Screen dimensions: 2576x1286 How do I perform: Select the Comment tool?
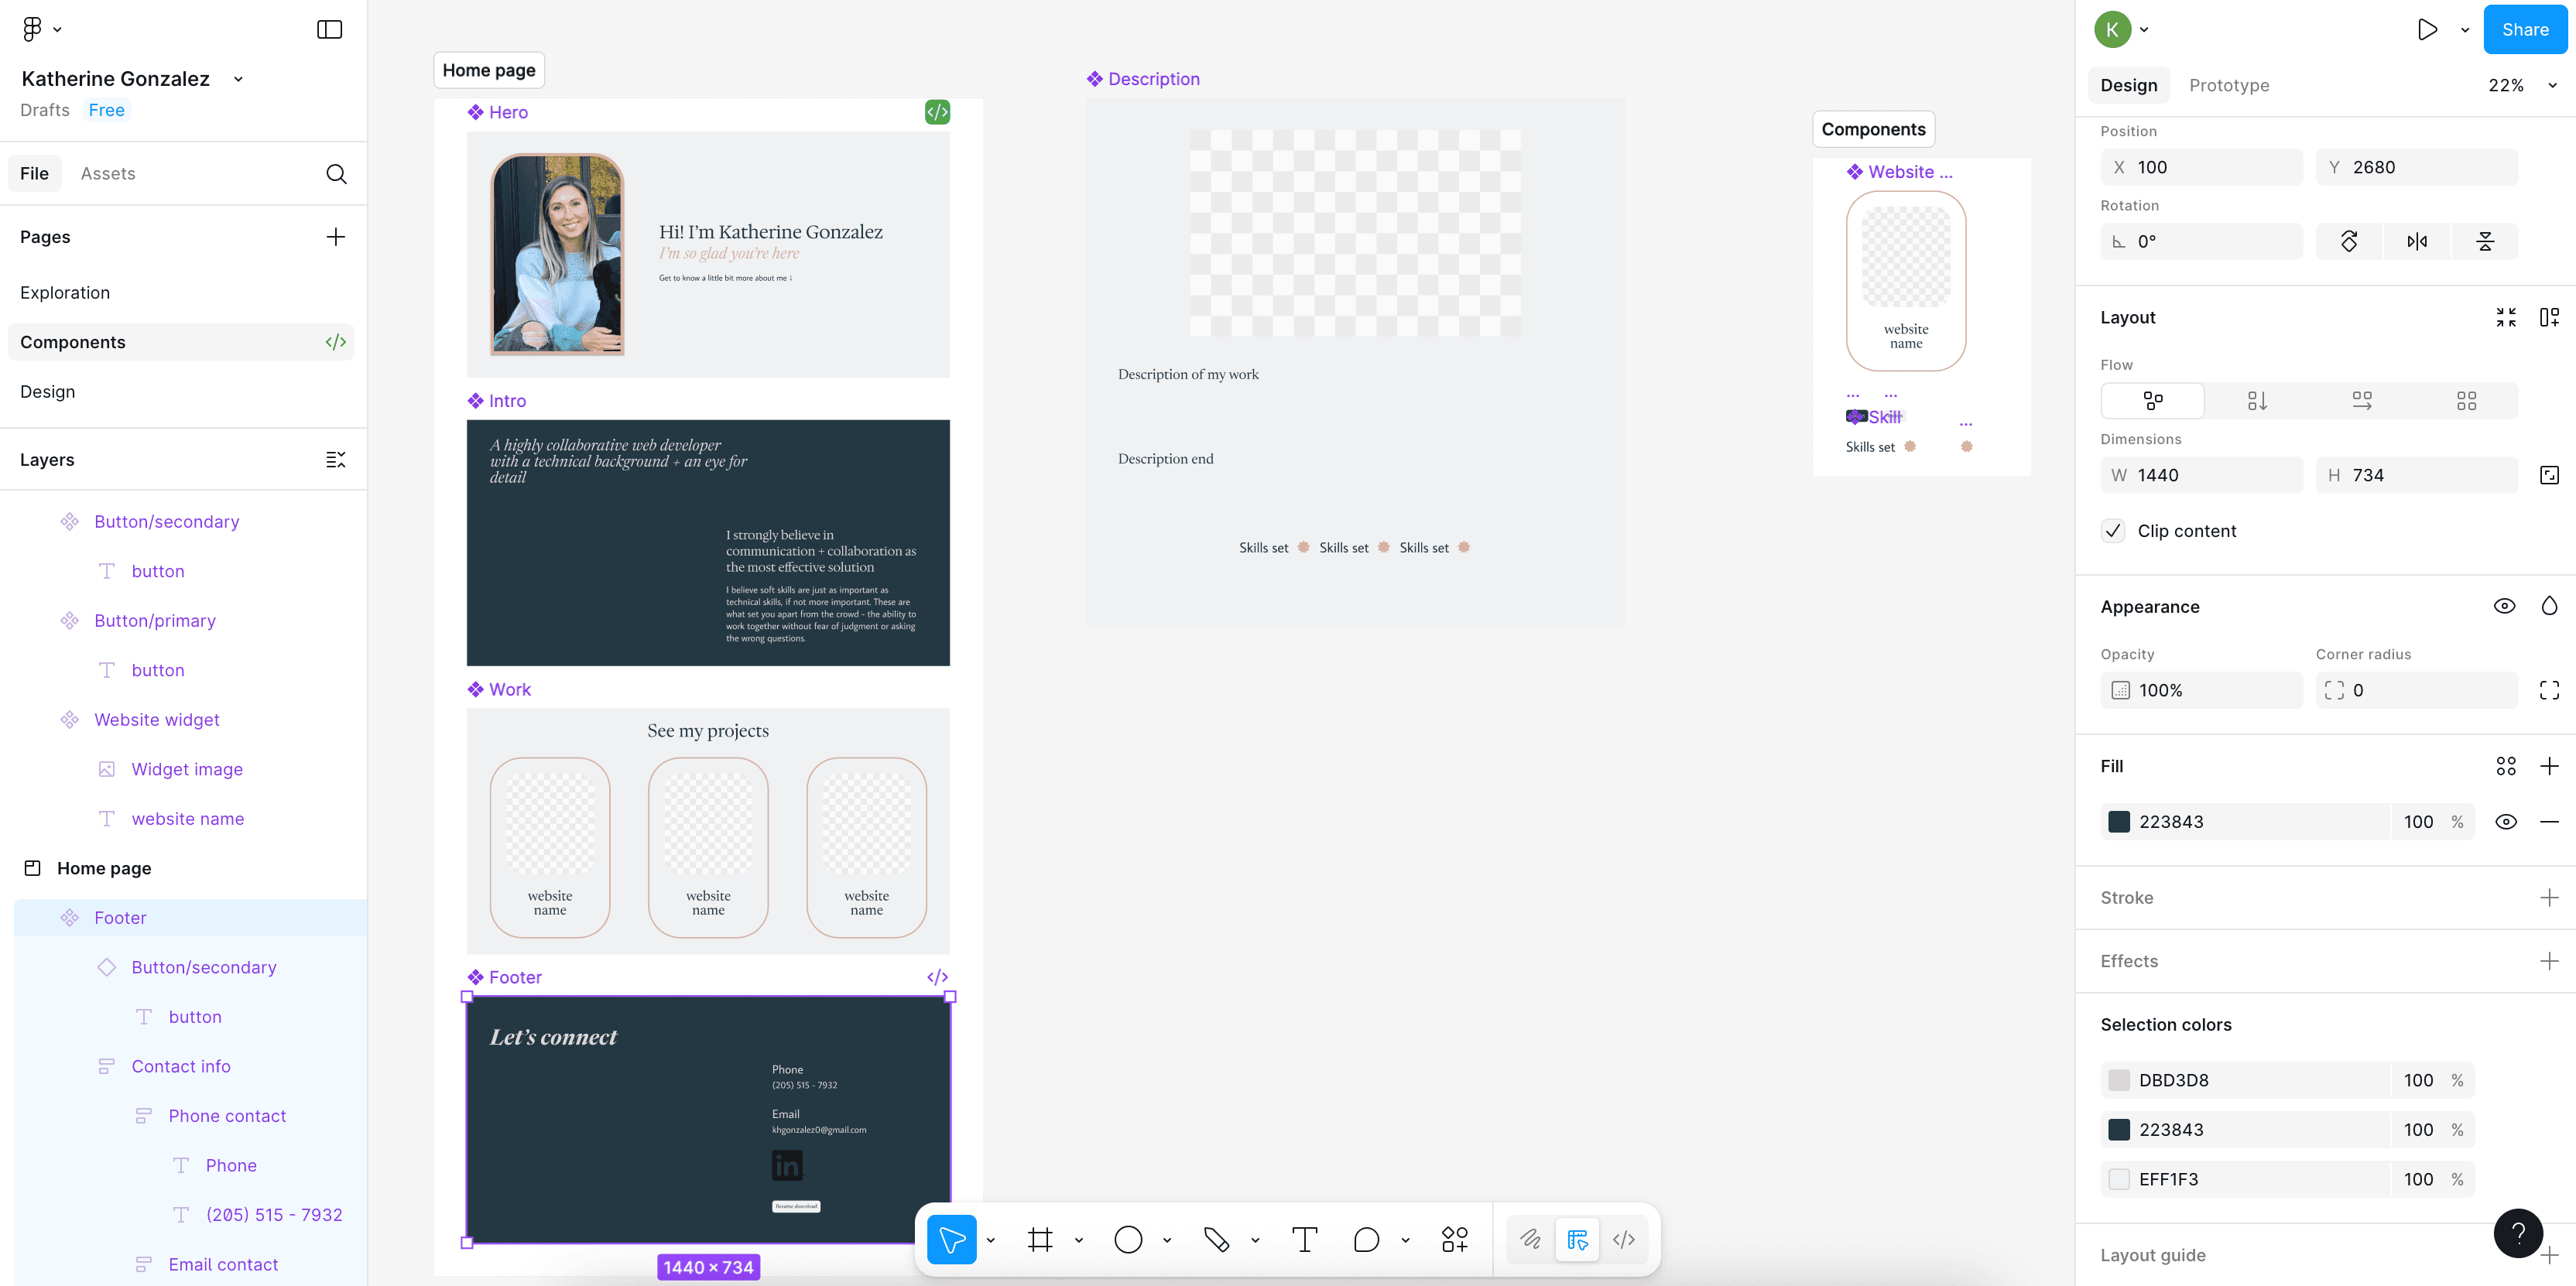tap(1366, 1240)
